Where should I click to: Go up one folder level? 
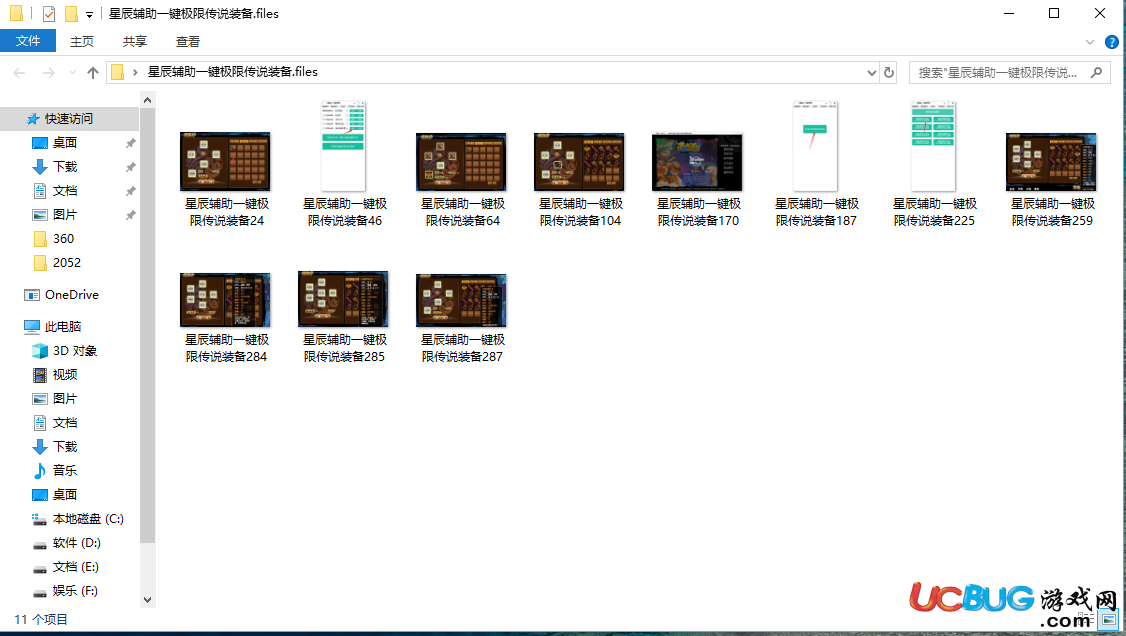[93, 73]
